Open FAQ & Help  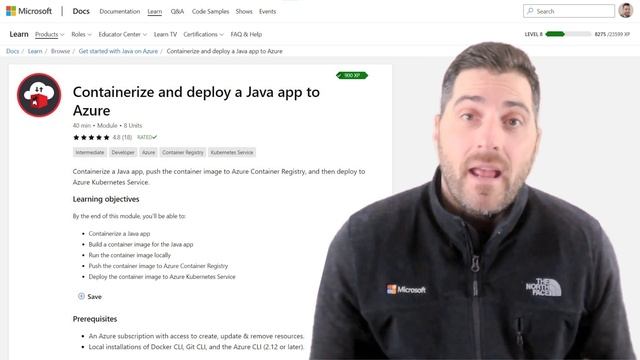246,34
